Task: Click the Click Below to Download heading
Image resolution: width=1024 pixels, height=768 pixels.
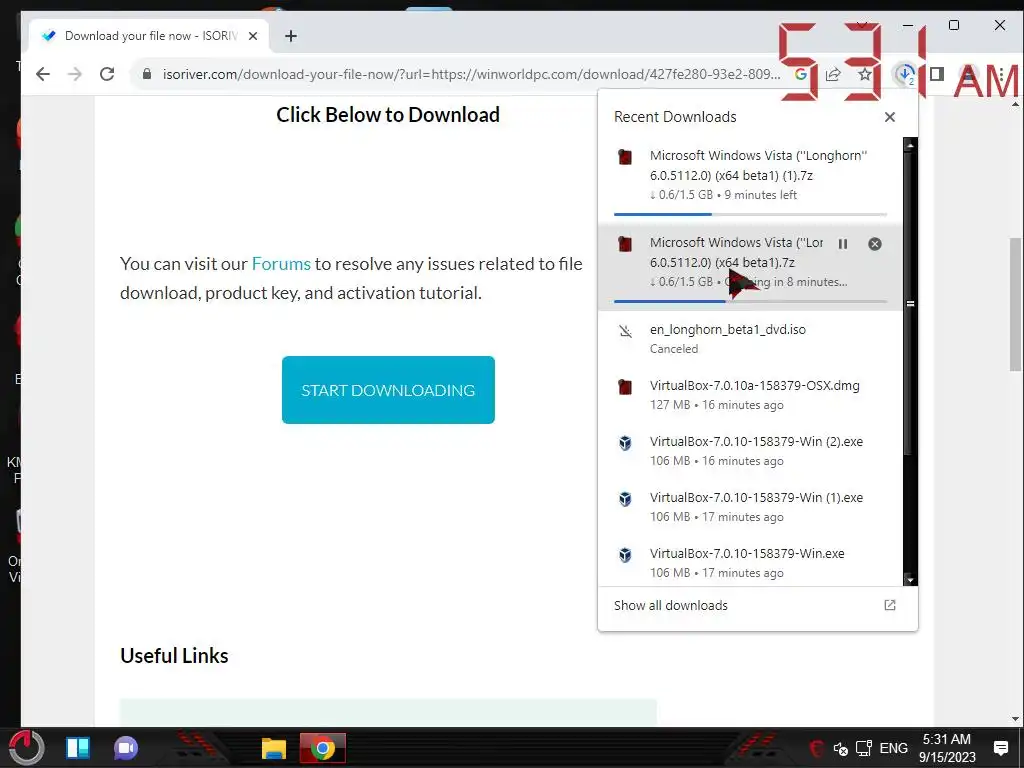Action: (388, 115)
